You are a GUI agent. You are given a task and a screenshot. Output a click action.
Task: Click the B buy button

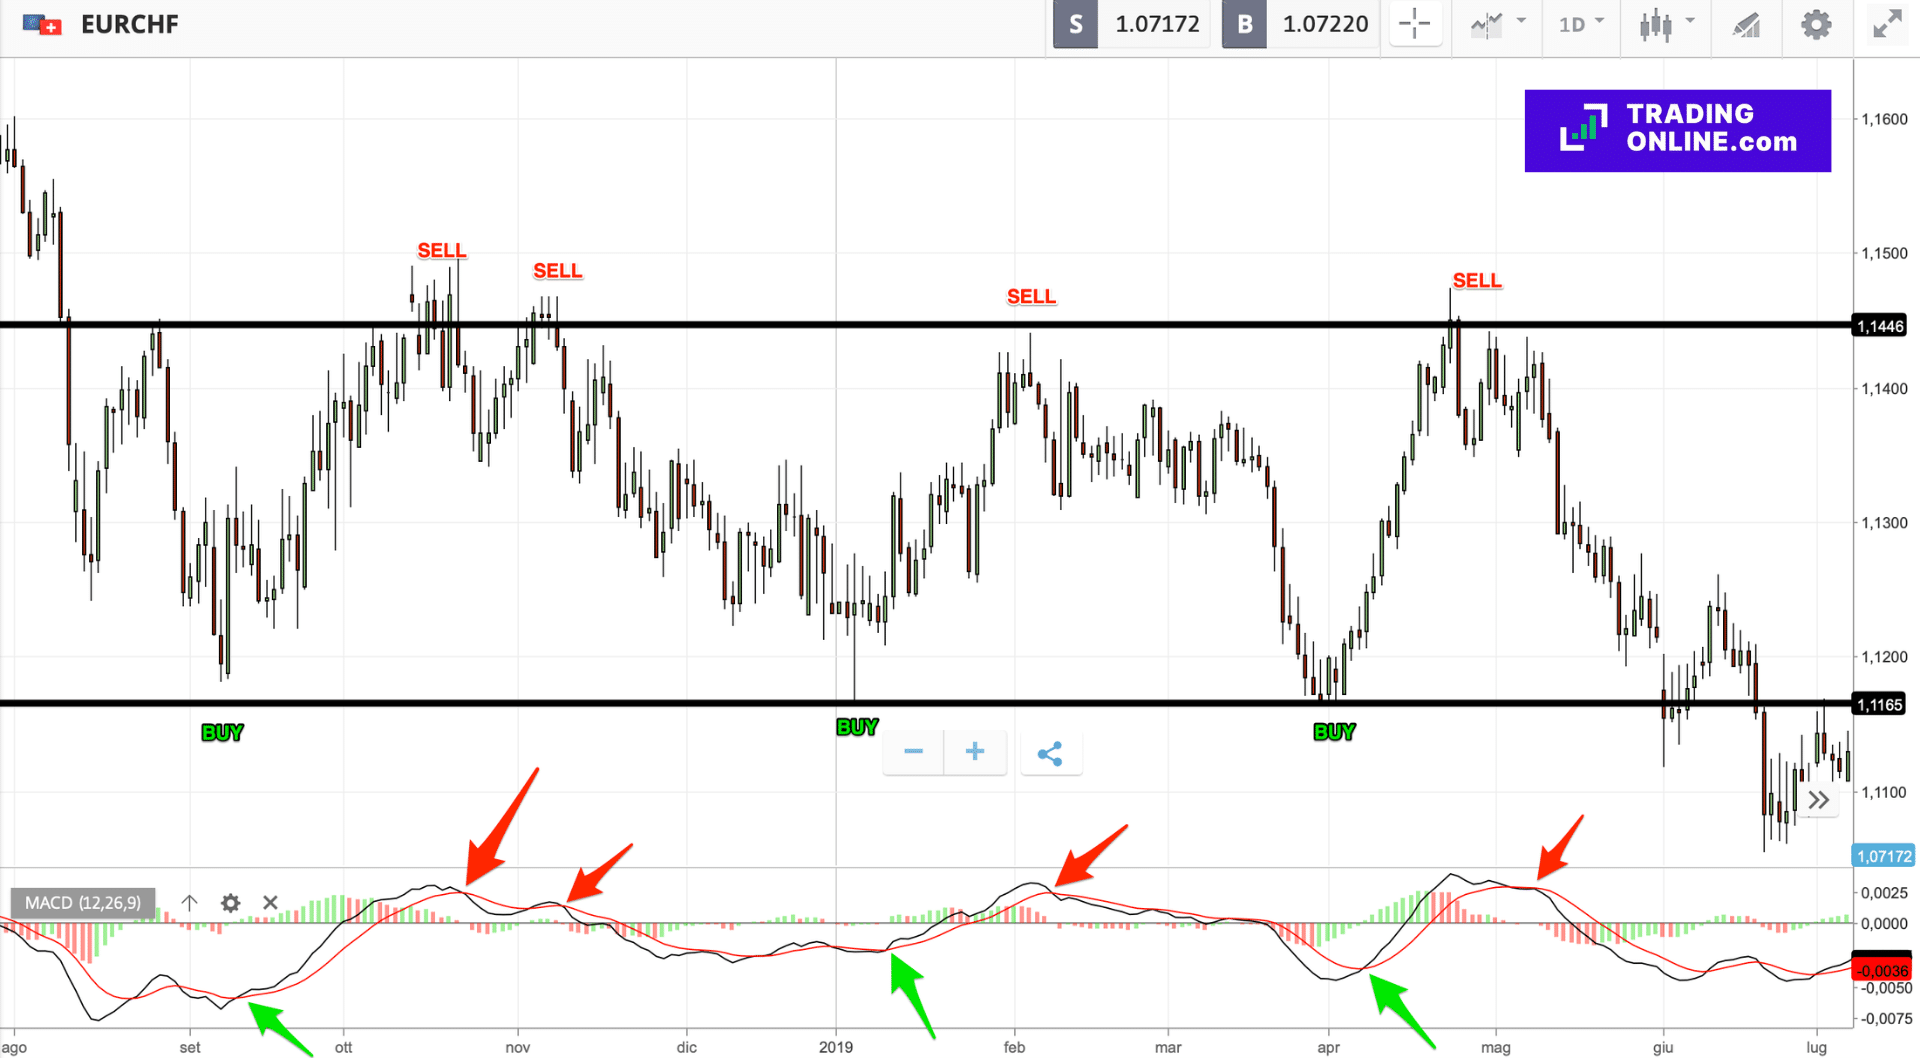(x=1244, y=24)
